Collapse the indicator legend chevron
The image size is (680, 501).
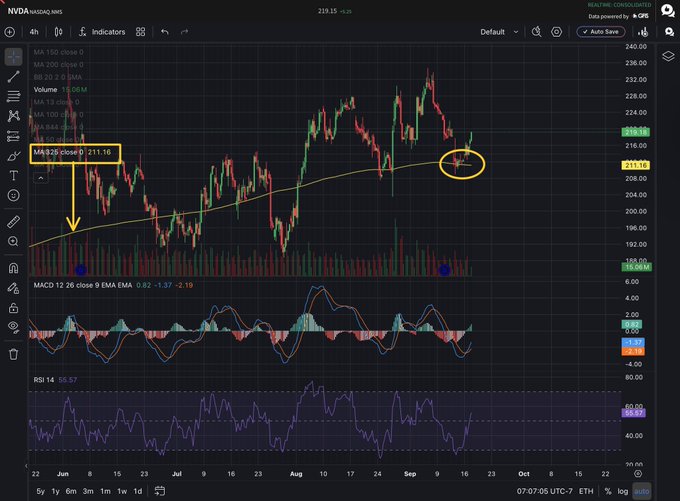[x=41, y=178]
